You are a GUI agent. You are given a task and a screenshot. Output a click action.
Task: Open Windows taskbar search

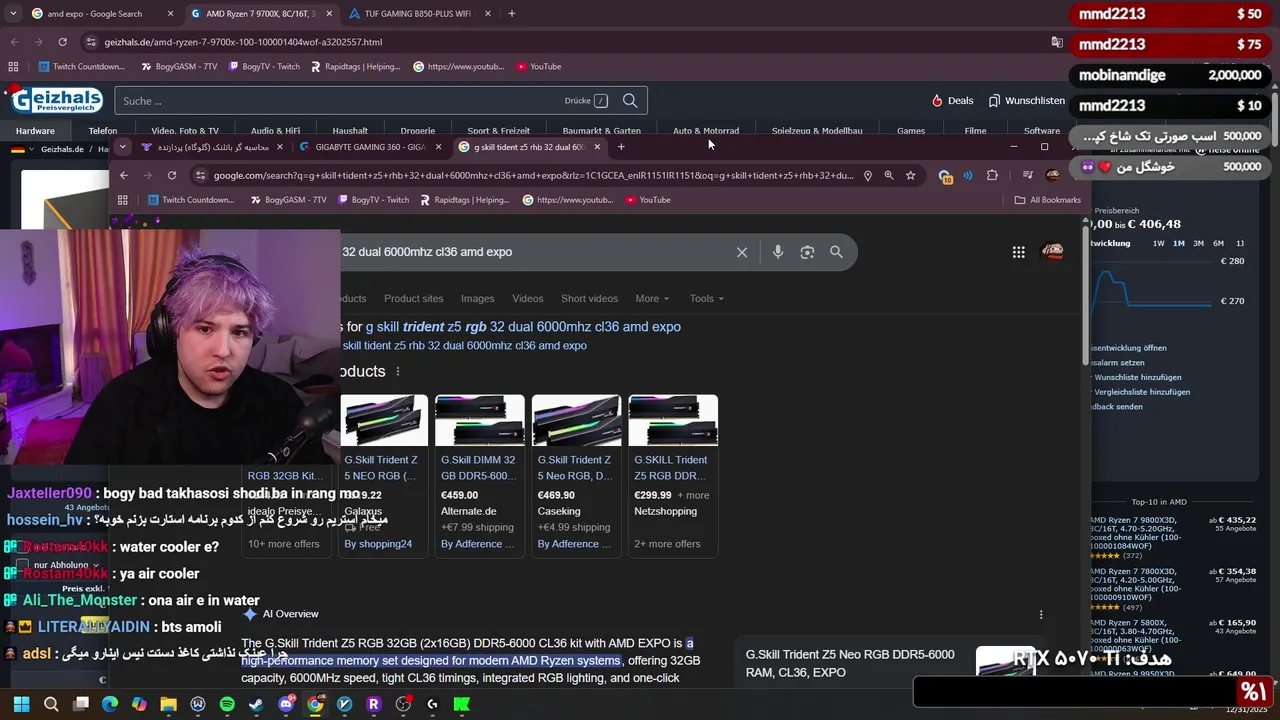51,704
